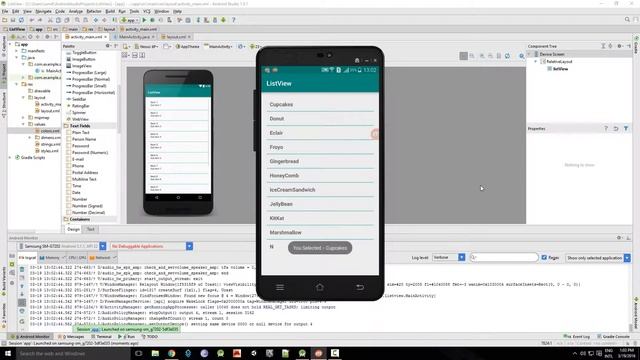Collapse the res folder in project tree
The width and height of the screenshot is (640, 360).
point(17,84)
